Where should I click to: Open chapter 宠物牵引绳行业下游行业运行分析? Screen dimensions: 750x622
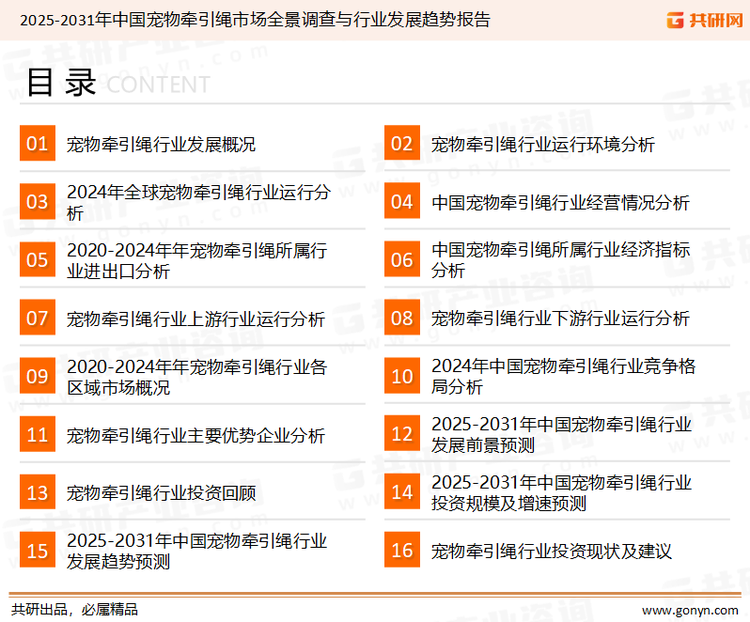coord(560,319)
